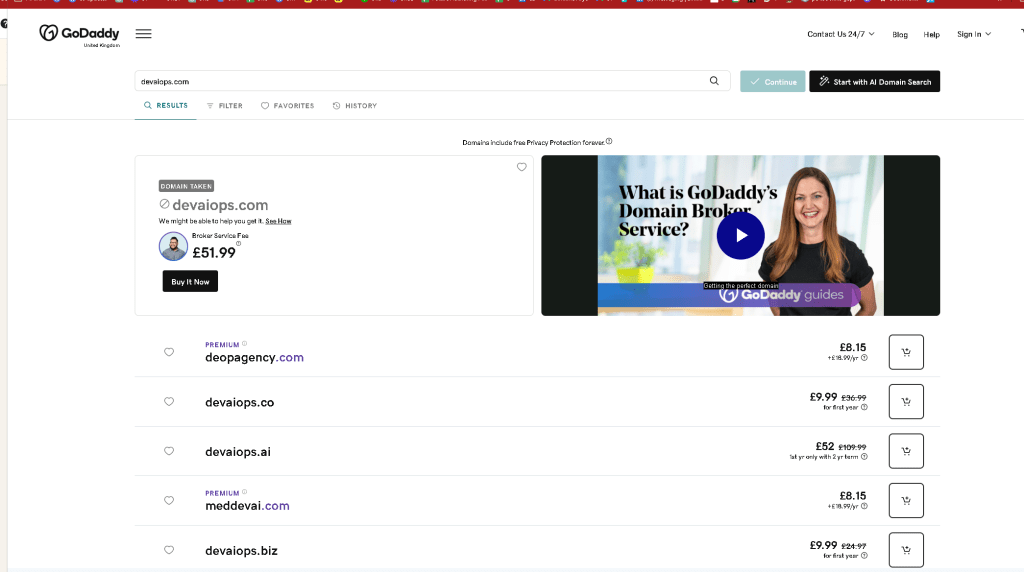Add devaiops.co to cart
Screen dimensions: 1024x572
tap(906, 402)
